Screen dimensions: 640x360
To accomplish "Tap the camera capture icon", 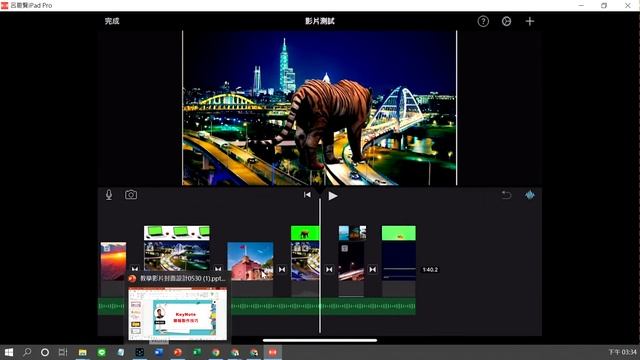I will [131, 195].
